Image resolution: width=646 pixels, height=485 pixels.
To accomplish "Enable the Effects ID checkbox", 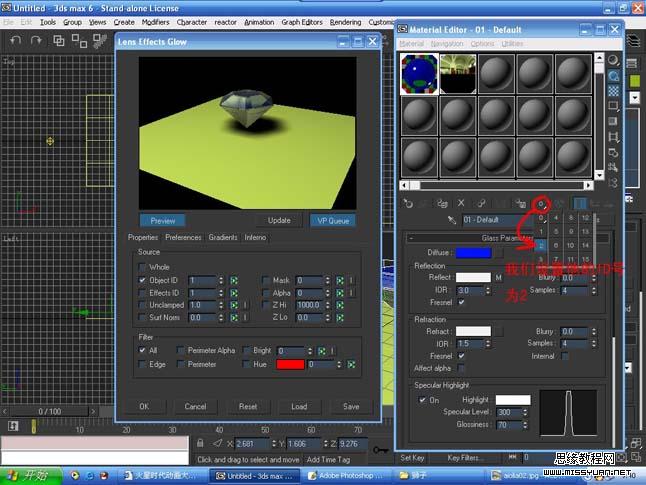I will pos(143,293).
